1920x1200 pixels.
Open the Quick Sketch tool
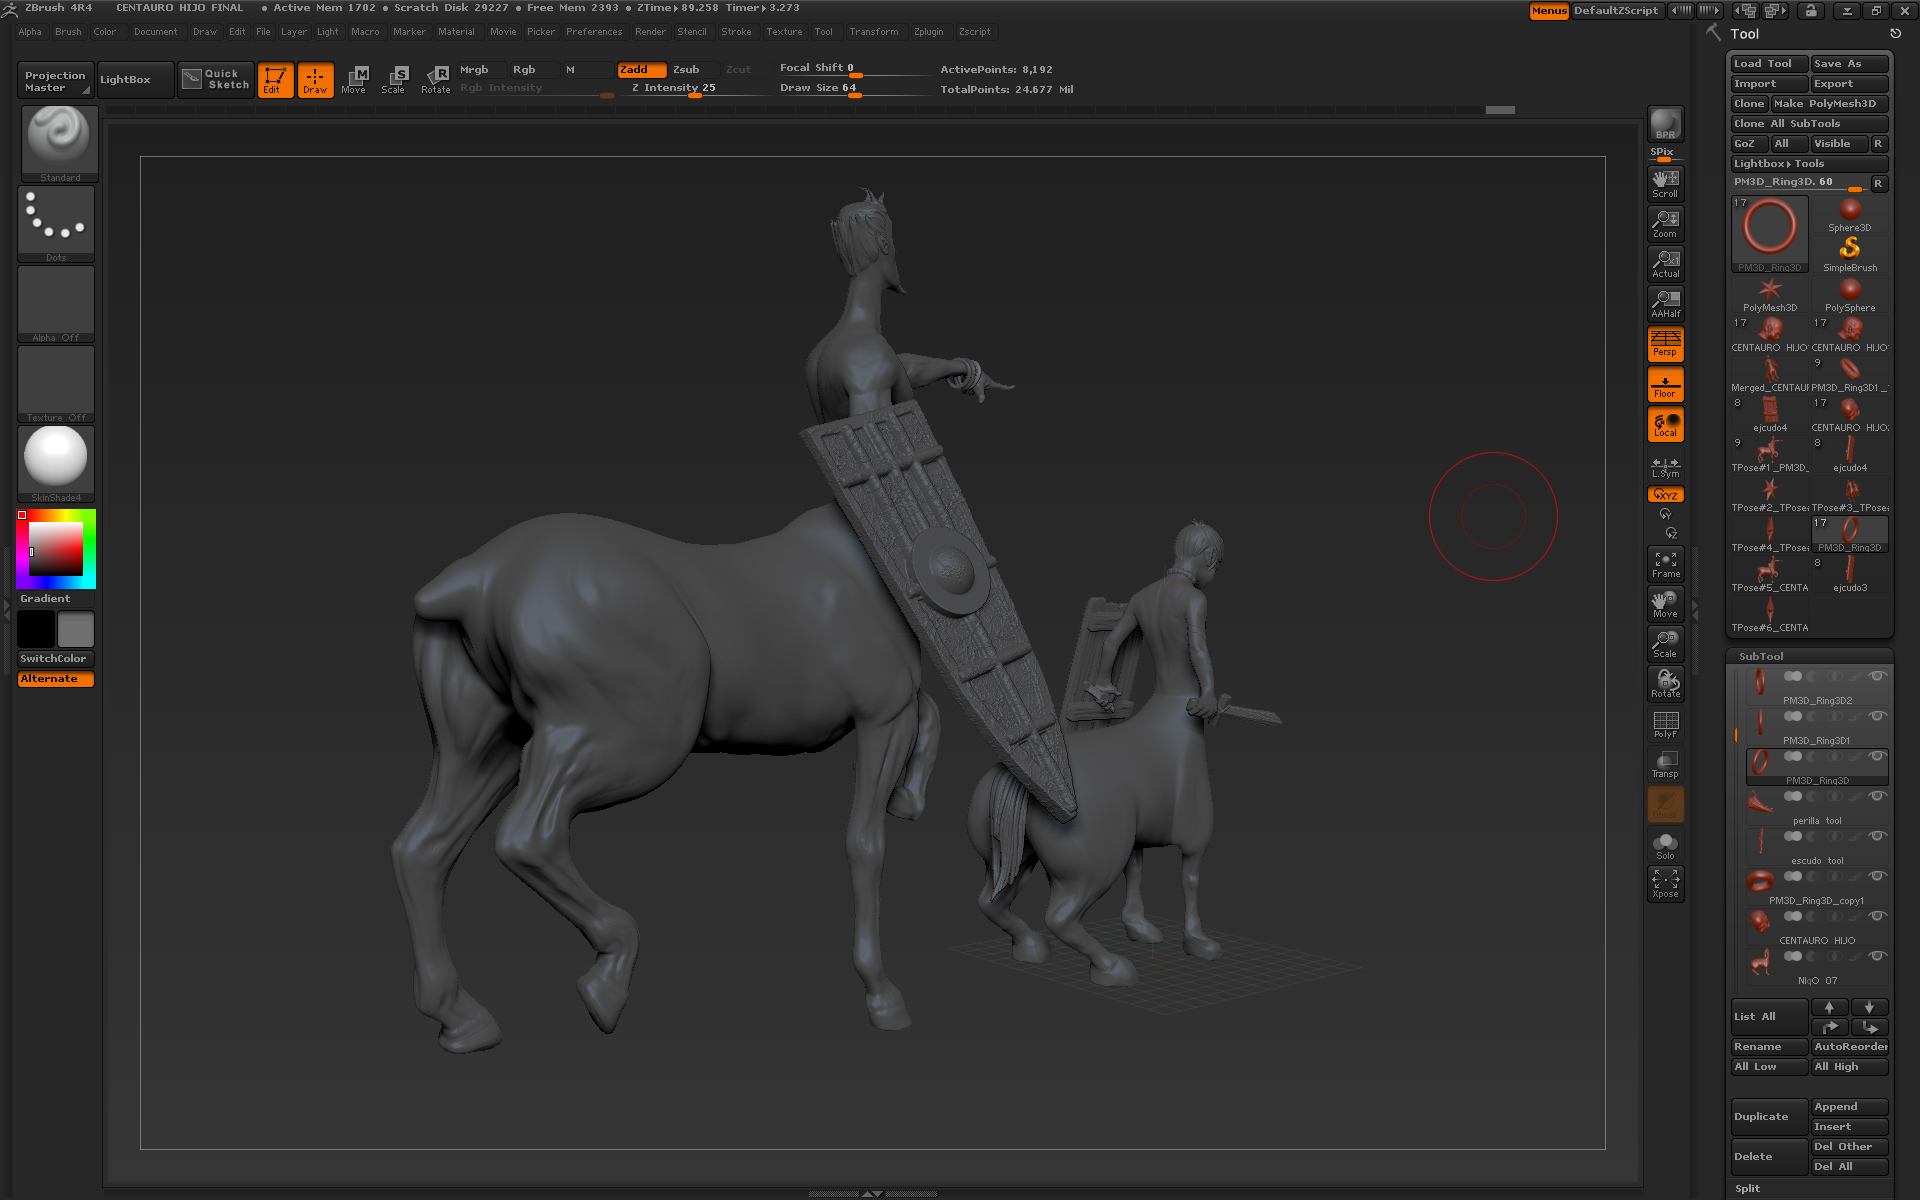coord(216,80)
